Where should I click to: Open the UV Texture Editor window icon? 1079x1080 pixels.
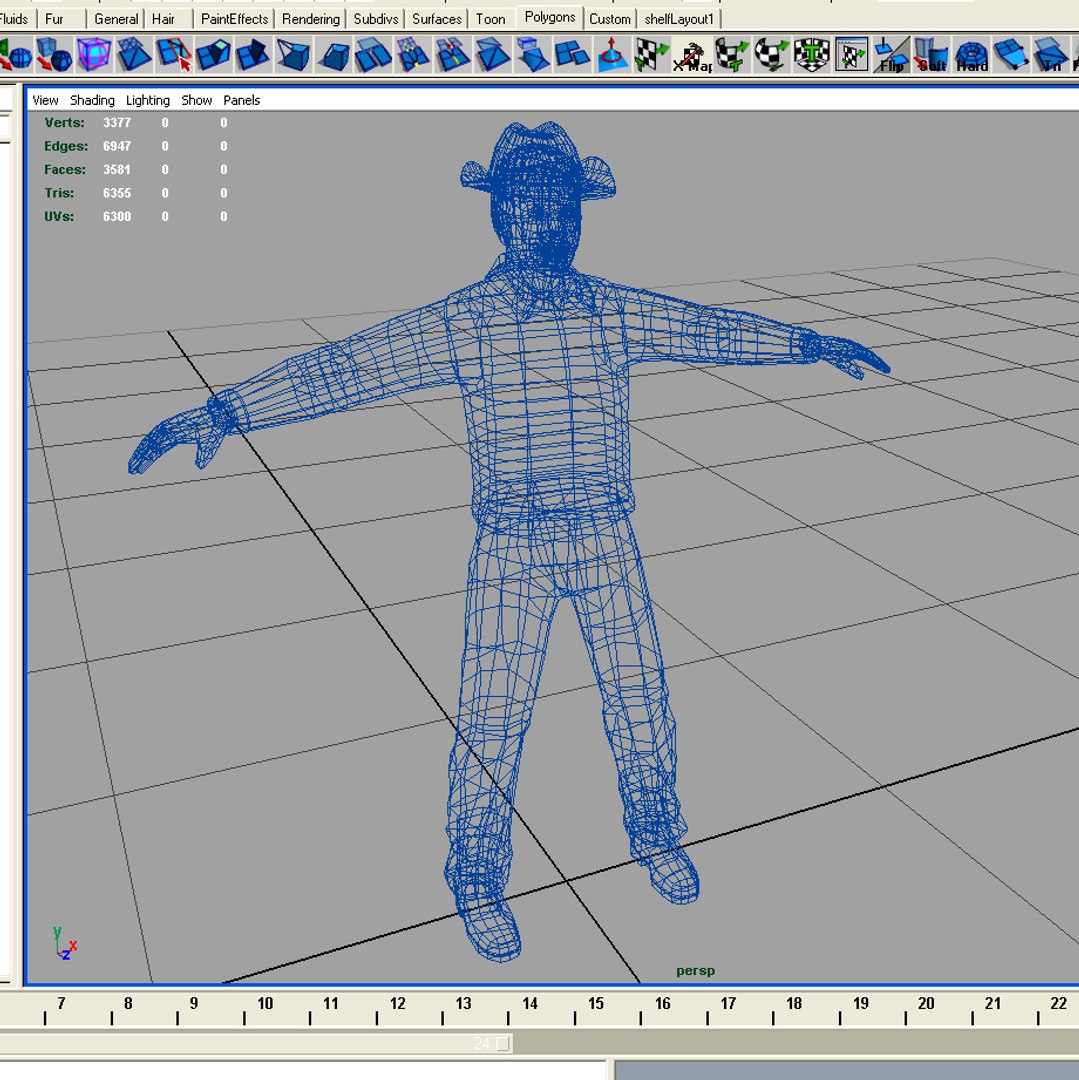tap(852, 55)
